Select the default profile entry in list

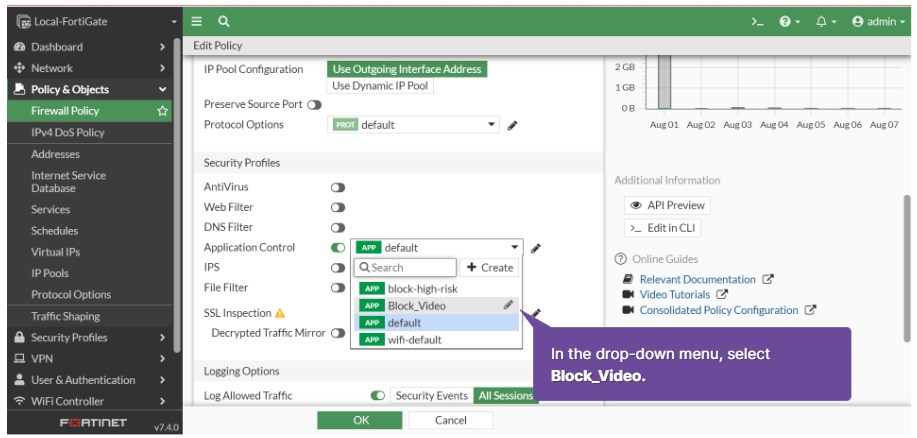click(436, 323)
